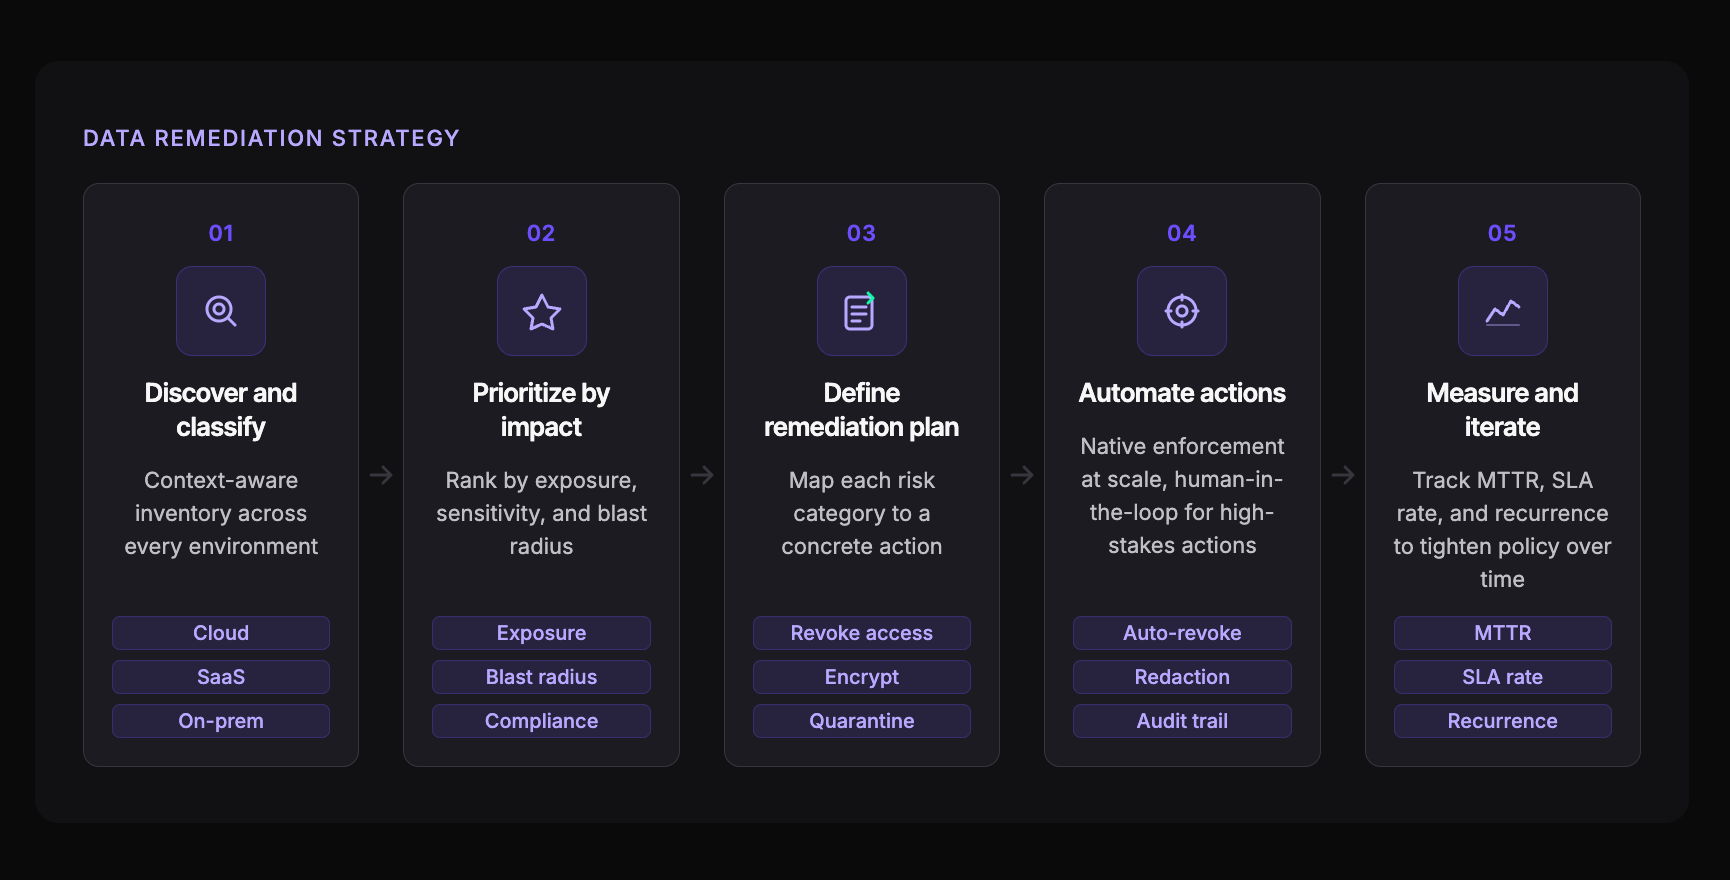Choose the Blast radius tag
The width and height of the screenshot is (1730, 880).
(x=542, y=677)
